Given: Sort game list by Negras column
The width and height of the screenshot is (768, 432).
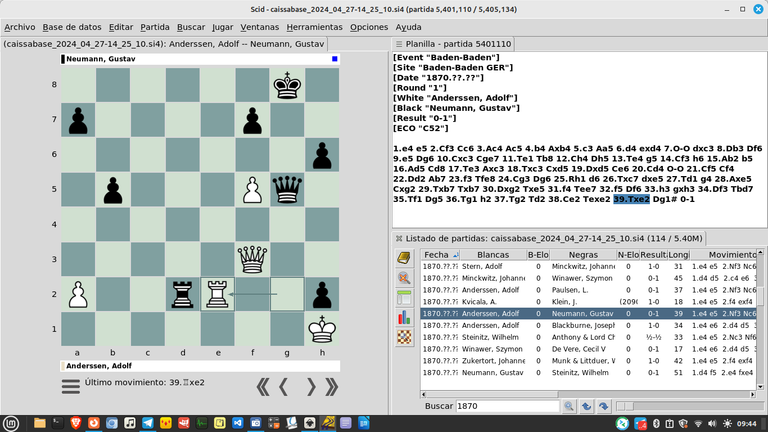Looking at the screenshot, I should pos(583,255).
